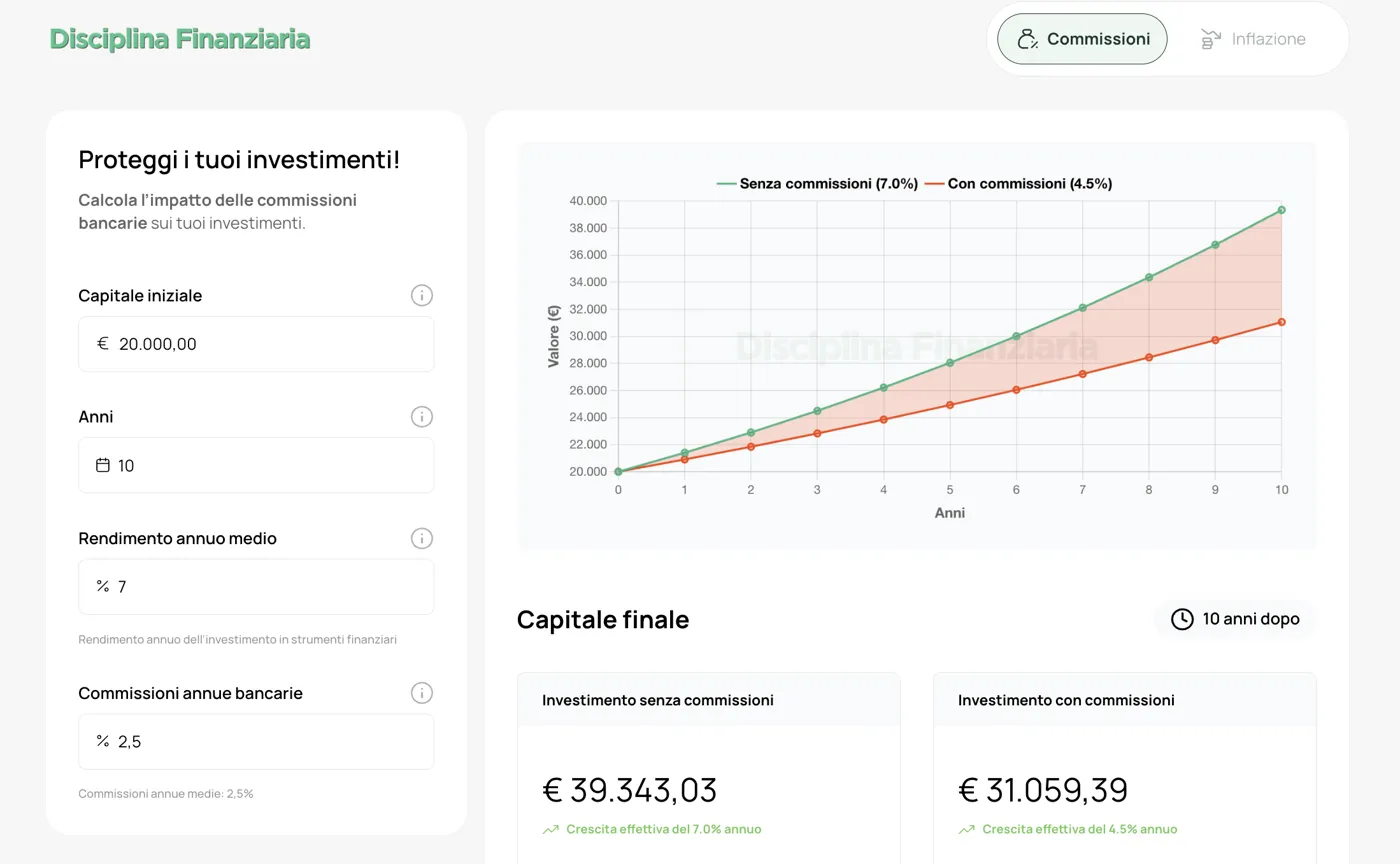Select green data point at year 5
1400x864 pixels.
[950, 363]
